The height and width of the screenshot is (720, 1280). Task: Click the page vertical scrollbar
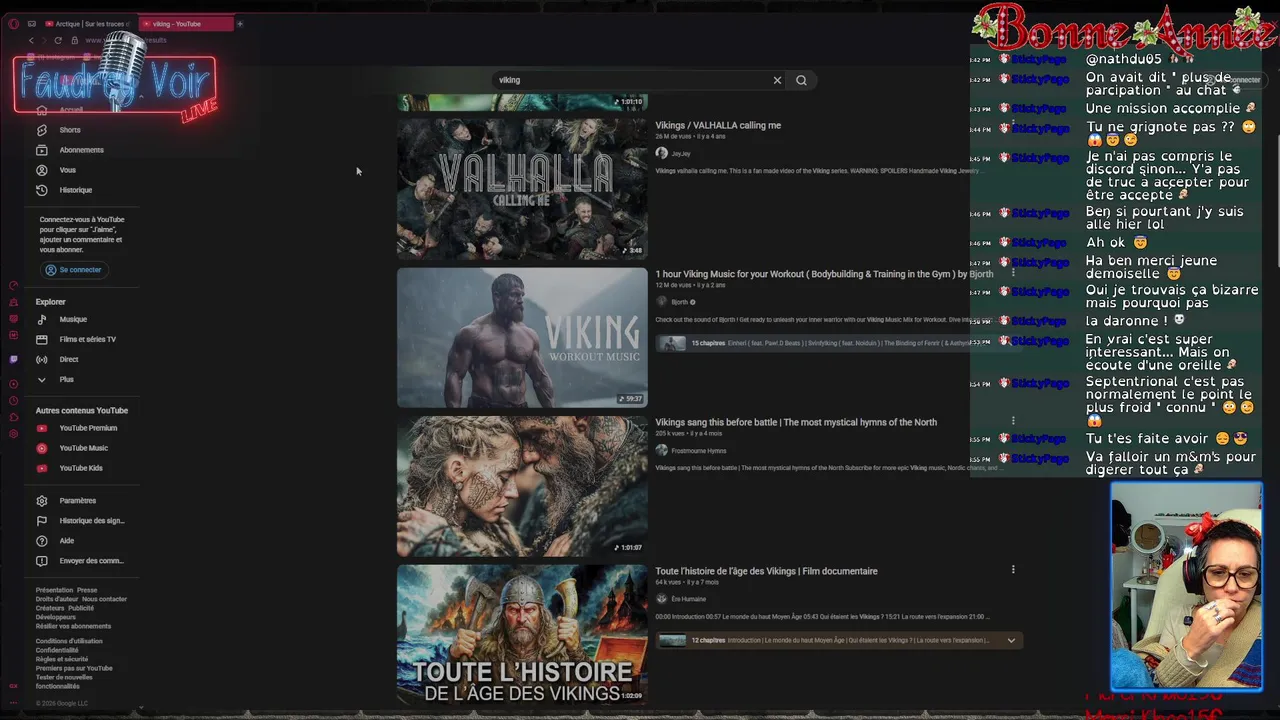[1276, 200]
